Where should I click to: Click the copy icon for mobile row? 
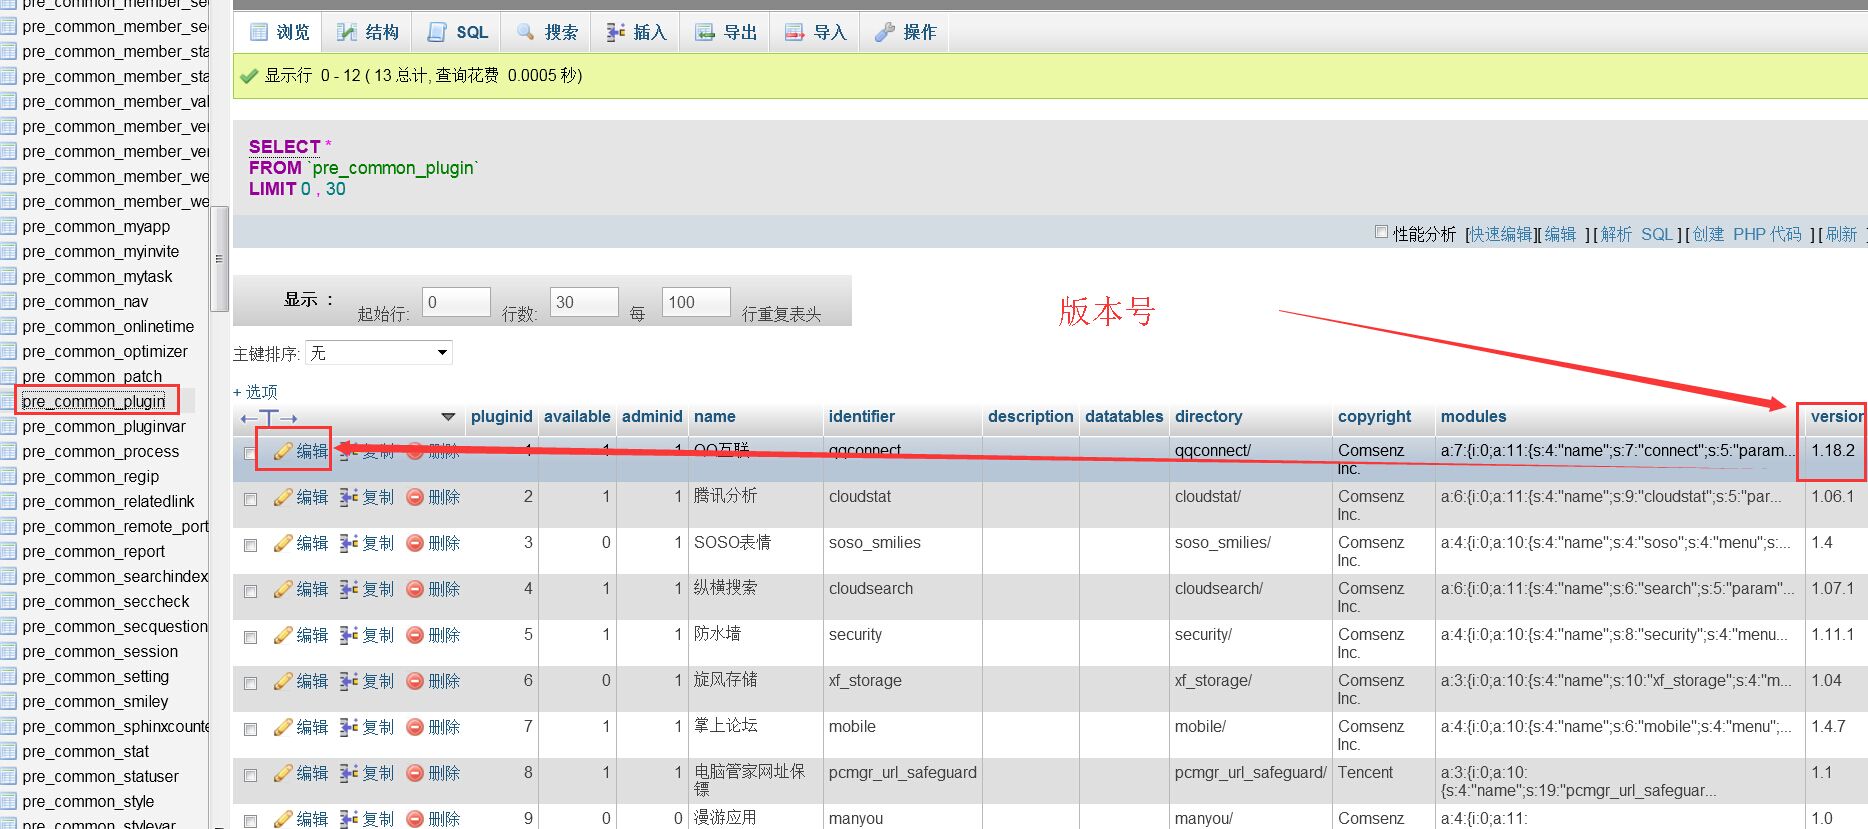[x=349, y=727]
